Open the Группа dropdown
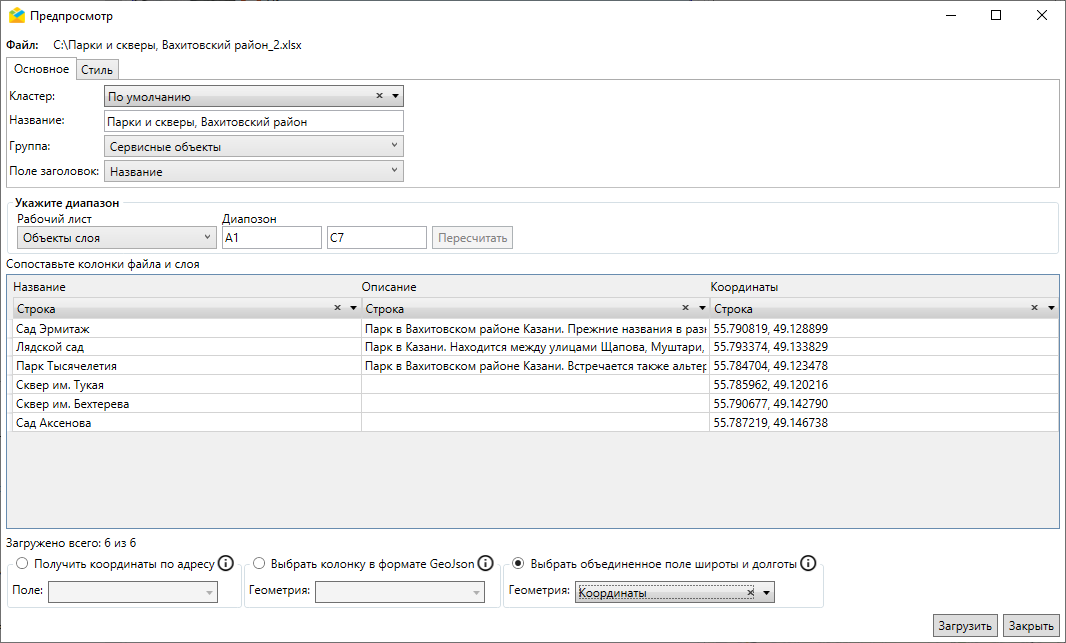Image resolution: width=1066 pixels, height=643 pixels. point(253,147)
